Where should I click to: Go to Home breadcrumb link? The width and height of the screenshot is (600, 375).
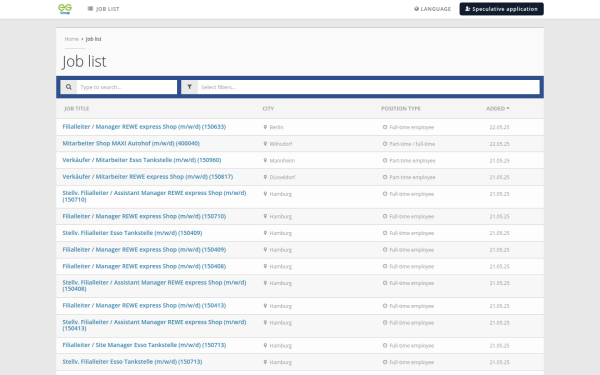click(72, 39)
